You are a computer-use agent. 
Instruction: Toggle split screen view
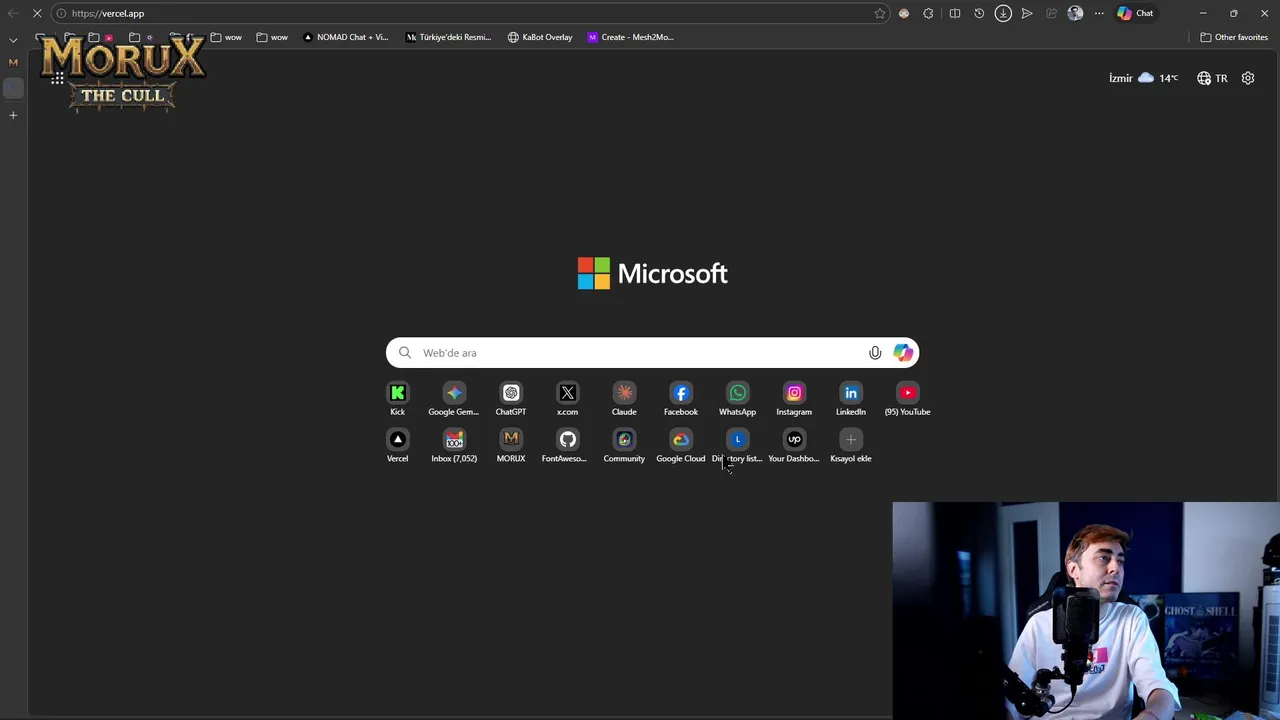point(955,13)
